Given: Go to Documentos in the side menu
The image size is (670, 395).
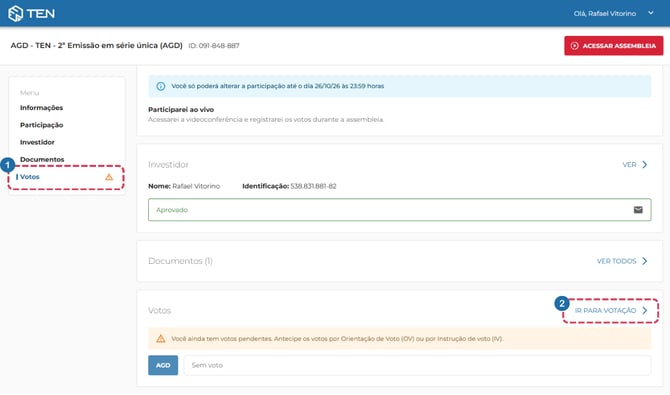Looking at the screenshot, I should (42, 159).
